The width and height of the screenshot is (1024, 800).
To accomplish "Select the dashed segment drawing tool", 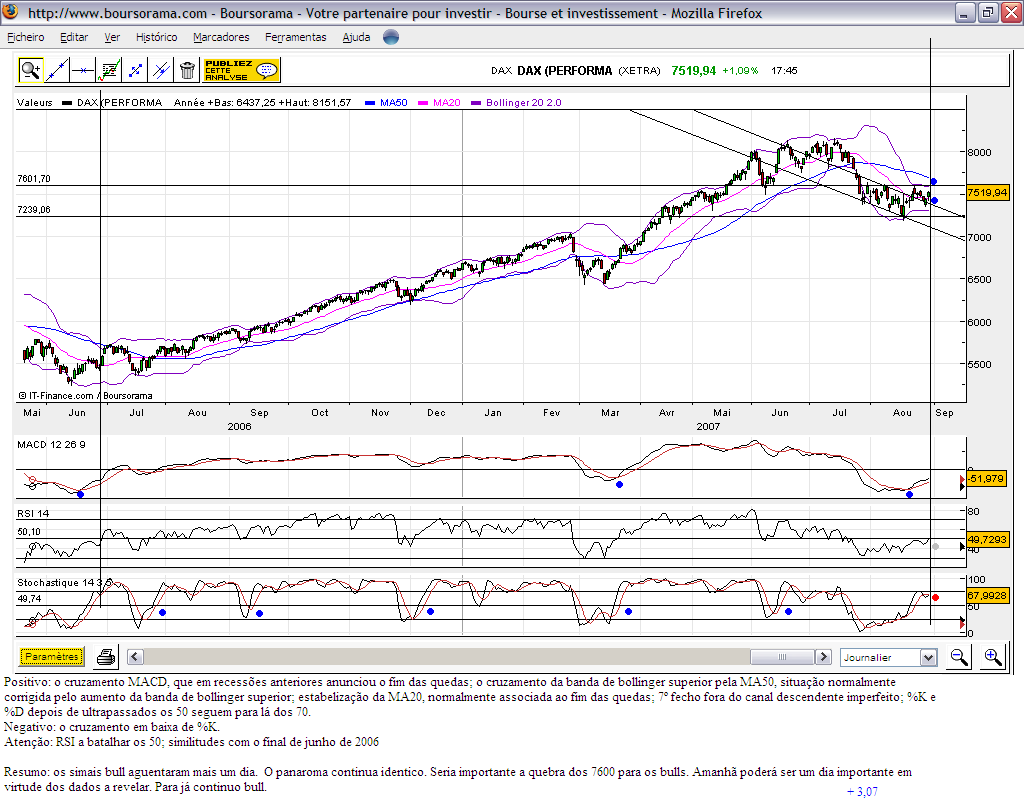I will click(x=135, y=70).
